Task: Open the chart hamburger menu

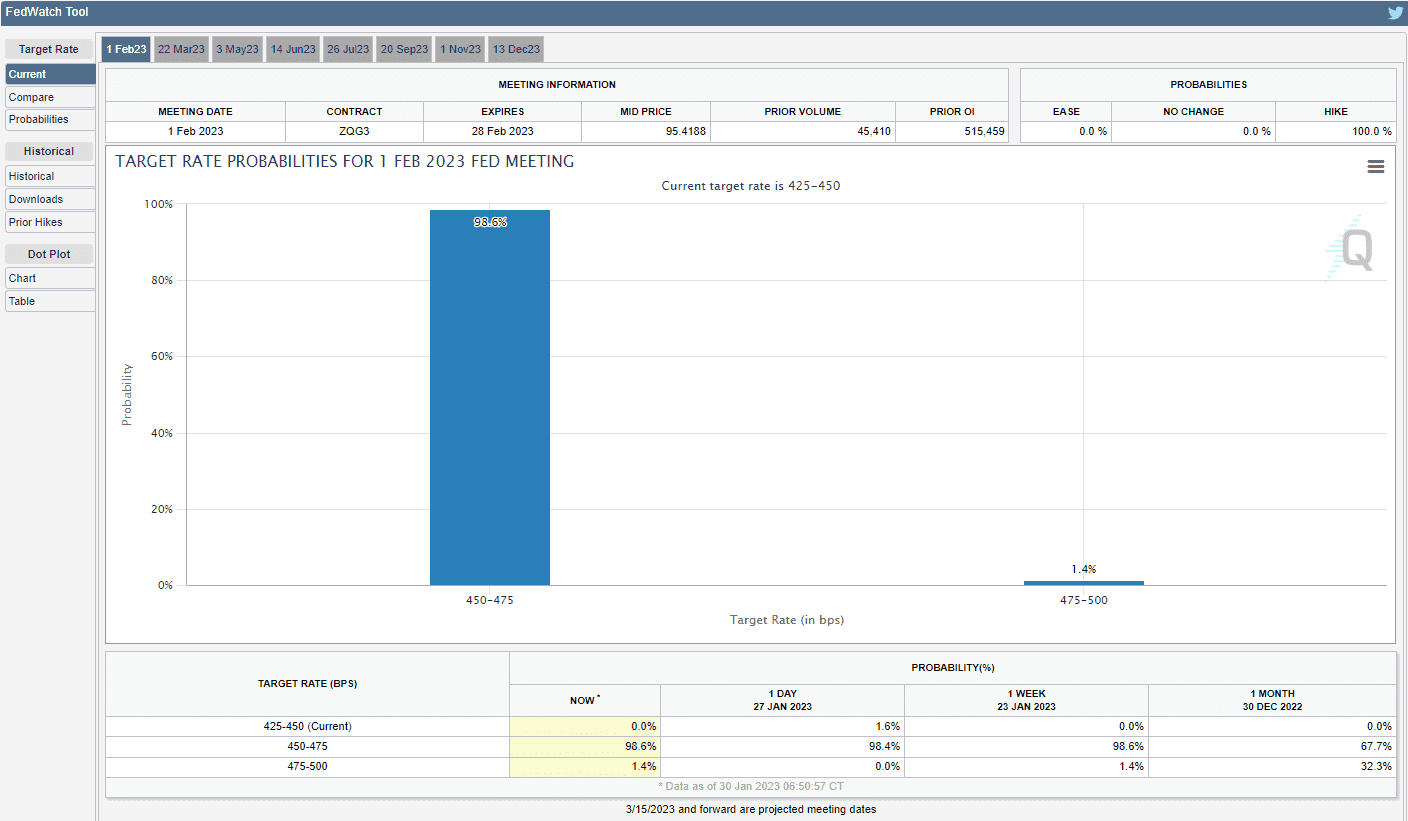Action: click(x=1376, y=167)
